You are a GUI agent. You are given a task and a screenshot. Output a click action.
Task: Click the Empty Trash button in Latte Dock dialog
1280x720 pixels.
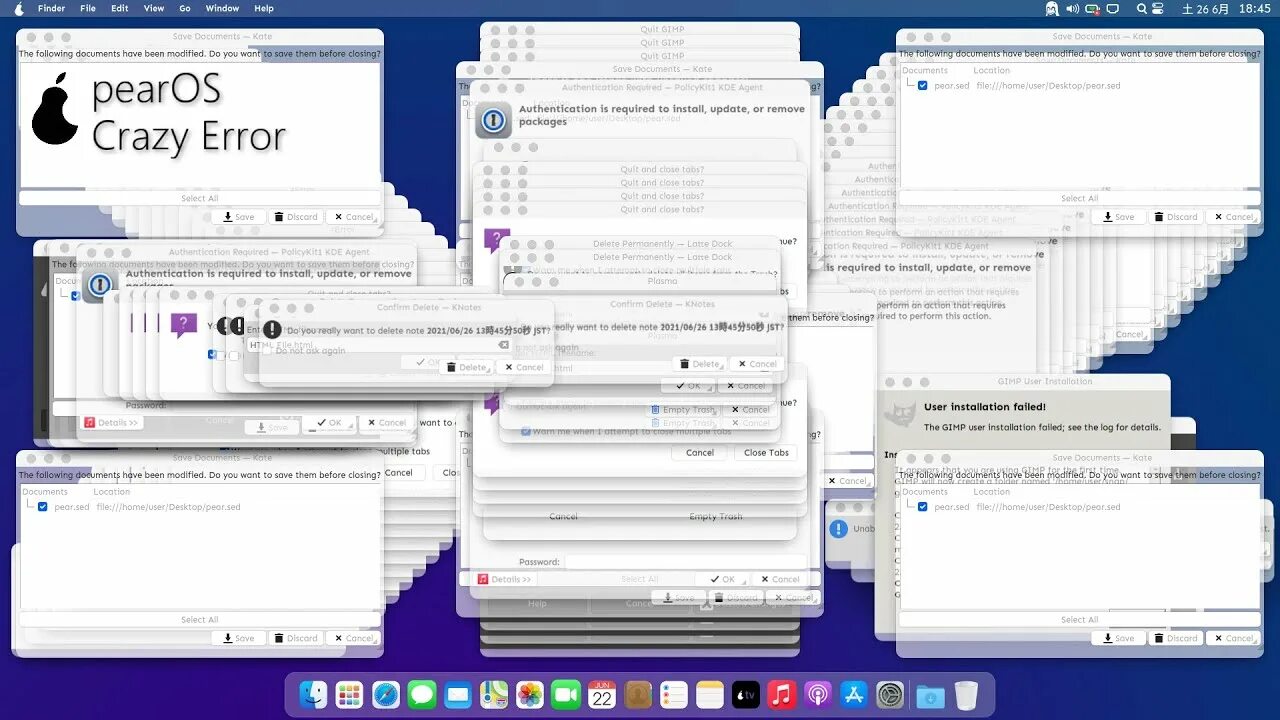tap(683, 410)
